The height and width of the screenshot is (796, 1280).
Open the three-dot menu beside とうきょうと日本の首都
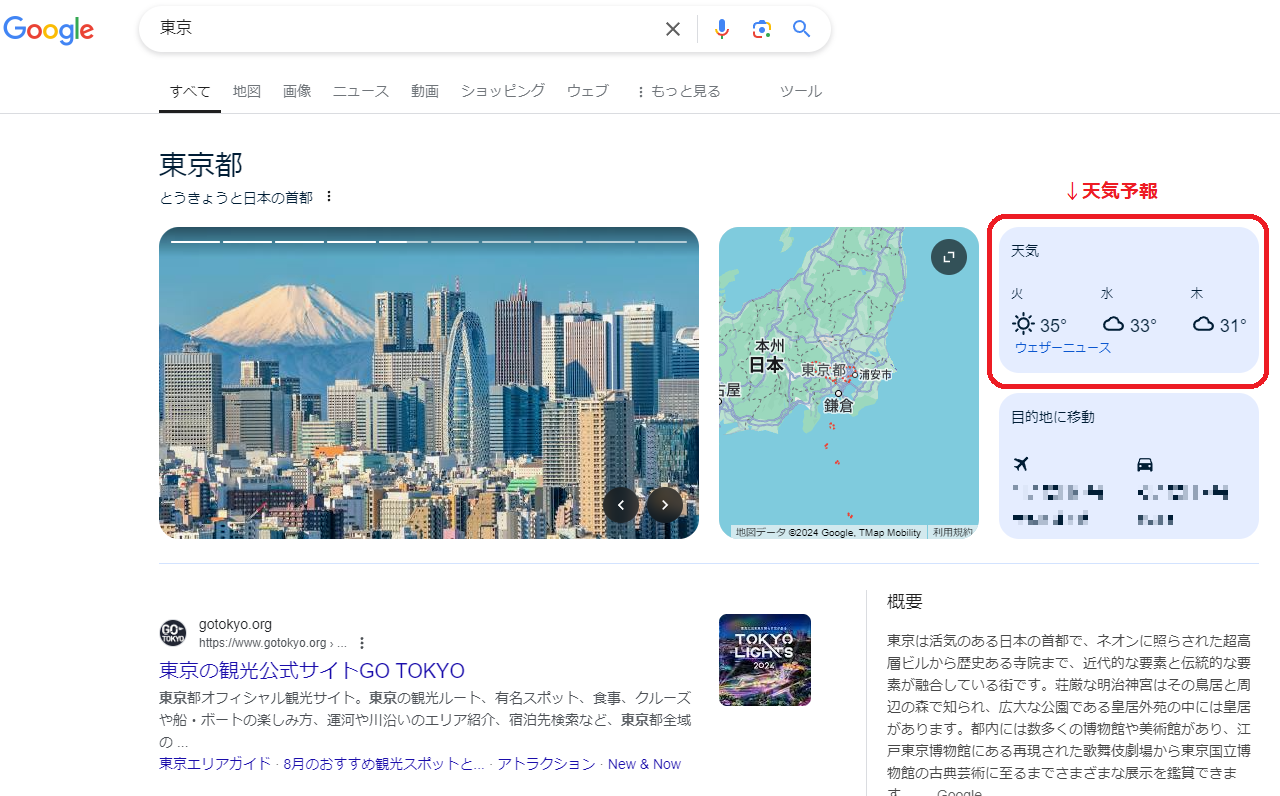[x=329, y=196]
